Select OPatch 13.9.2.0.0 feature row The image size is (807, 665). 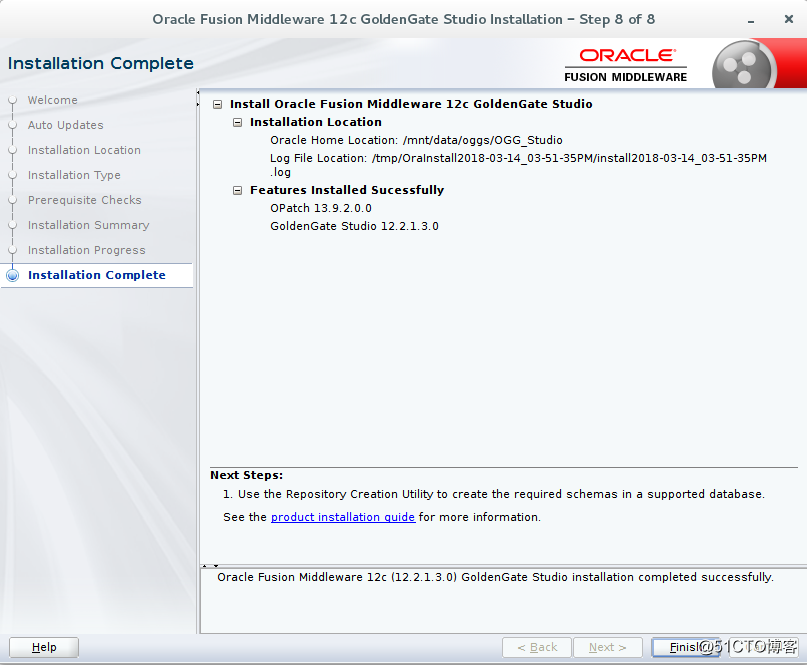[x=321, y=208]
